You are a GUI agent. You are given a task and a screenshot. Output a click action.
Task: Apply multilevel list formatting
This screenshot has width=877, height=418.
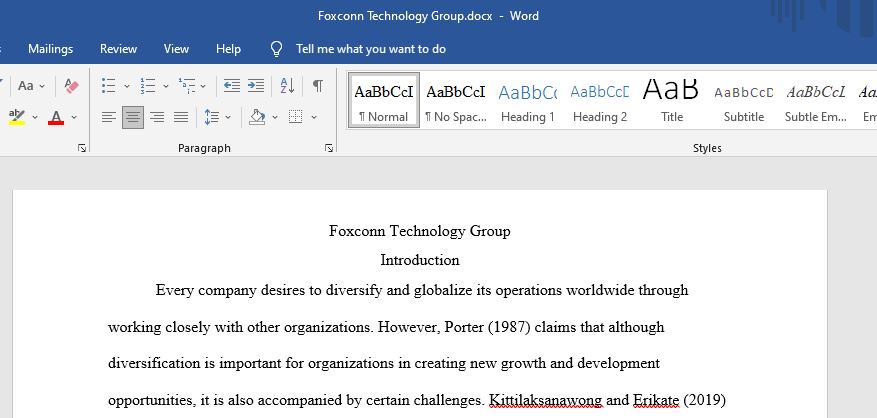click(186, 86)
